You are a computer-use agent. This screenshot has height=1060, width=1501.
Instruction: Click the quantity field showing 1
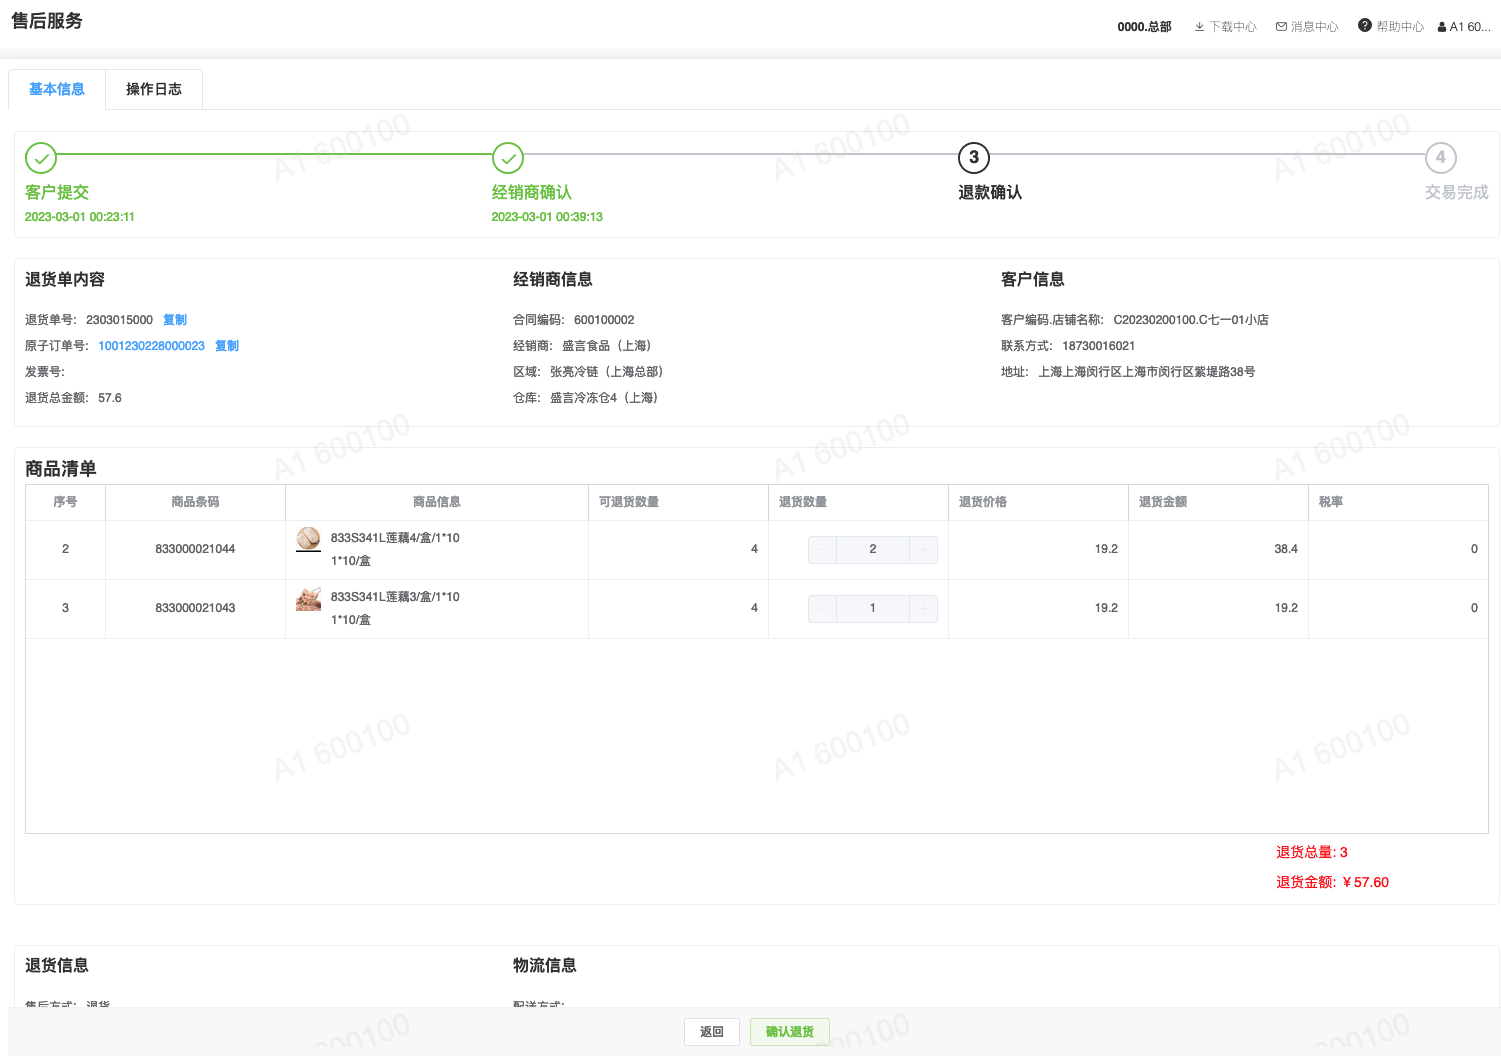coord(873,608)
